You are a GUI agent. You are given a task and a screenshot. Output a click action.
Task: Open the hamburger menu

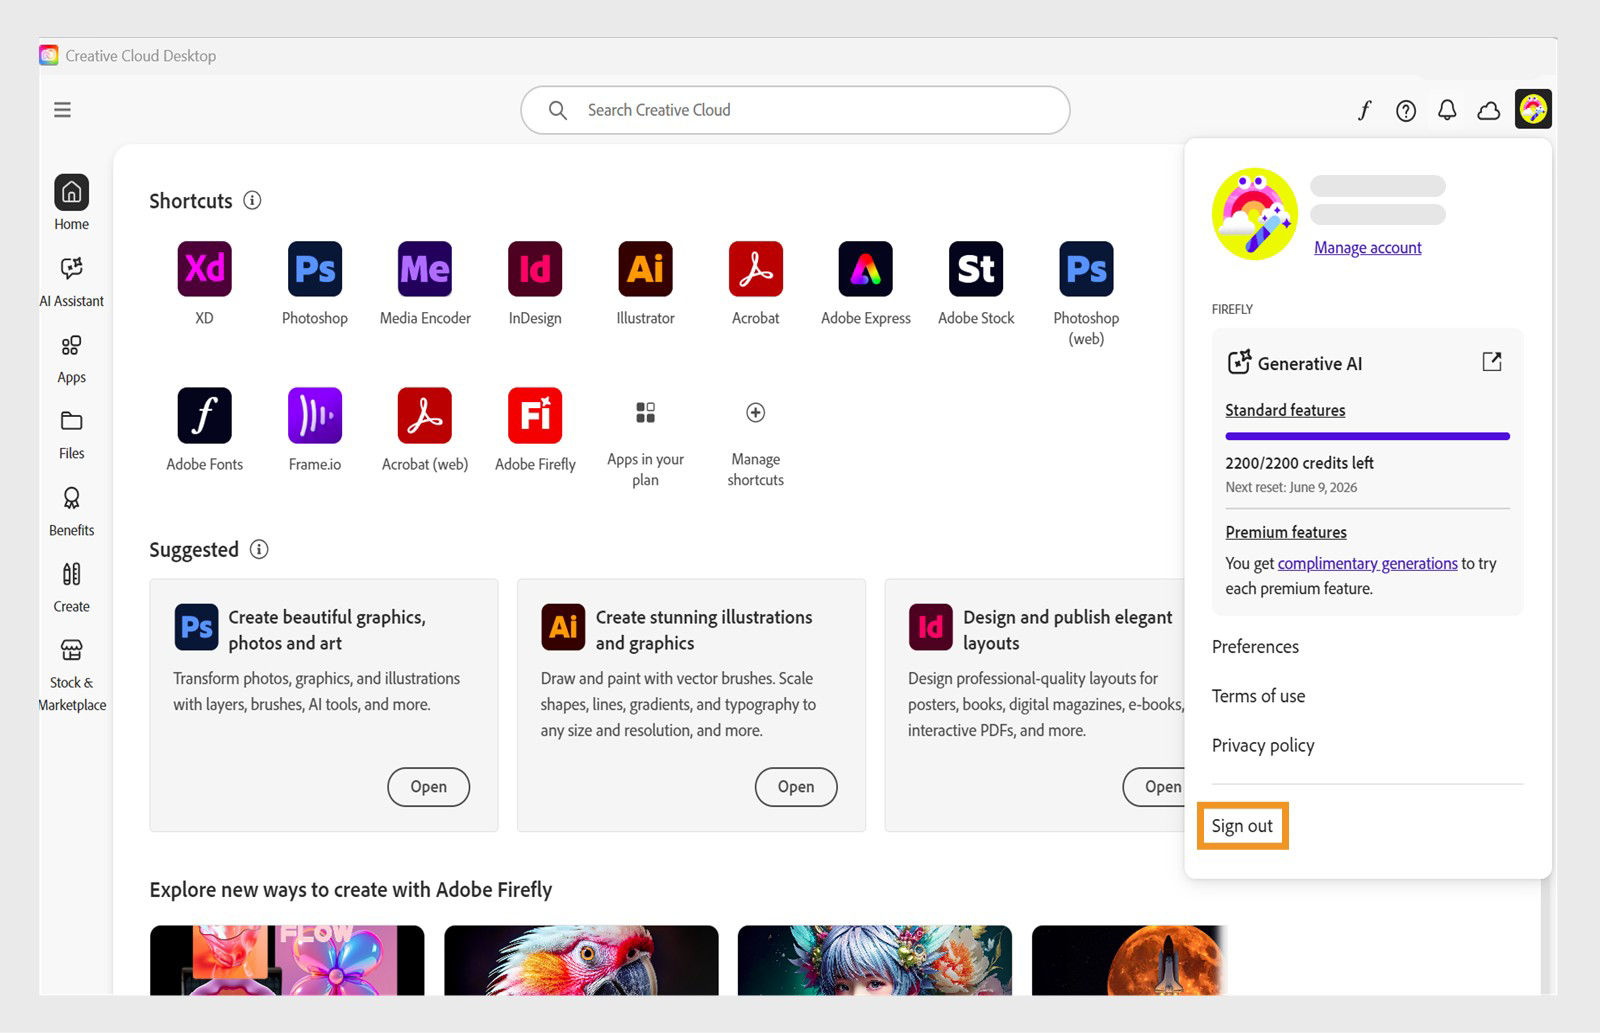click(62, 110)
